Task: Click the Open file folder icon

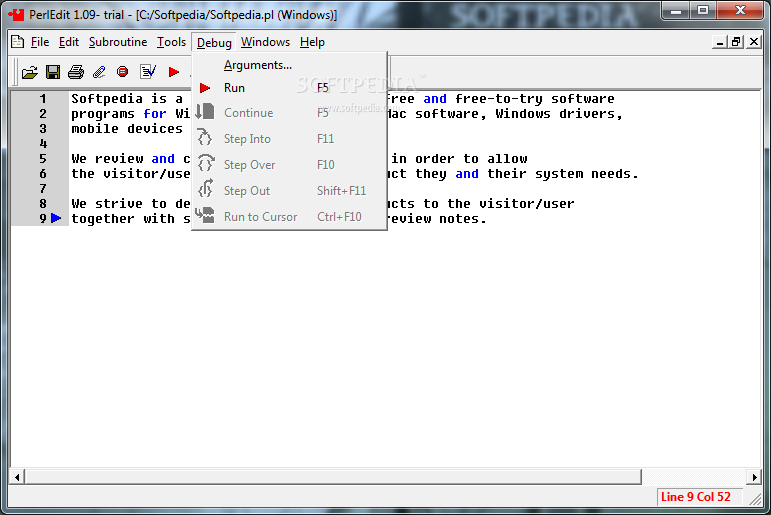Action: (30, 72)
